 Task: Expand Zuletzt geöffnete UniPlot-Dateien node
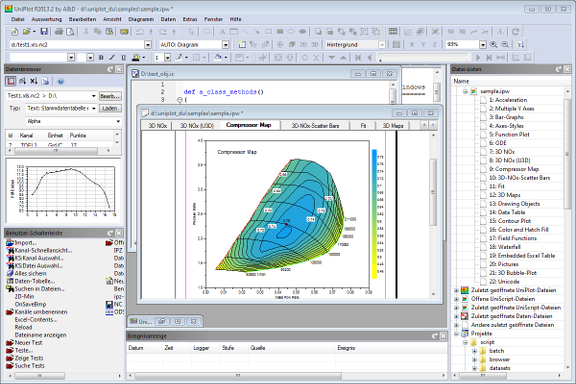click(456, 290)
